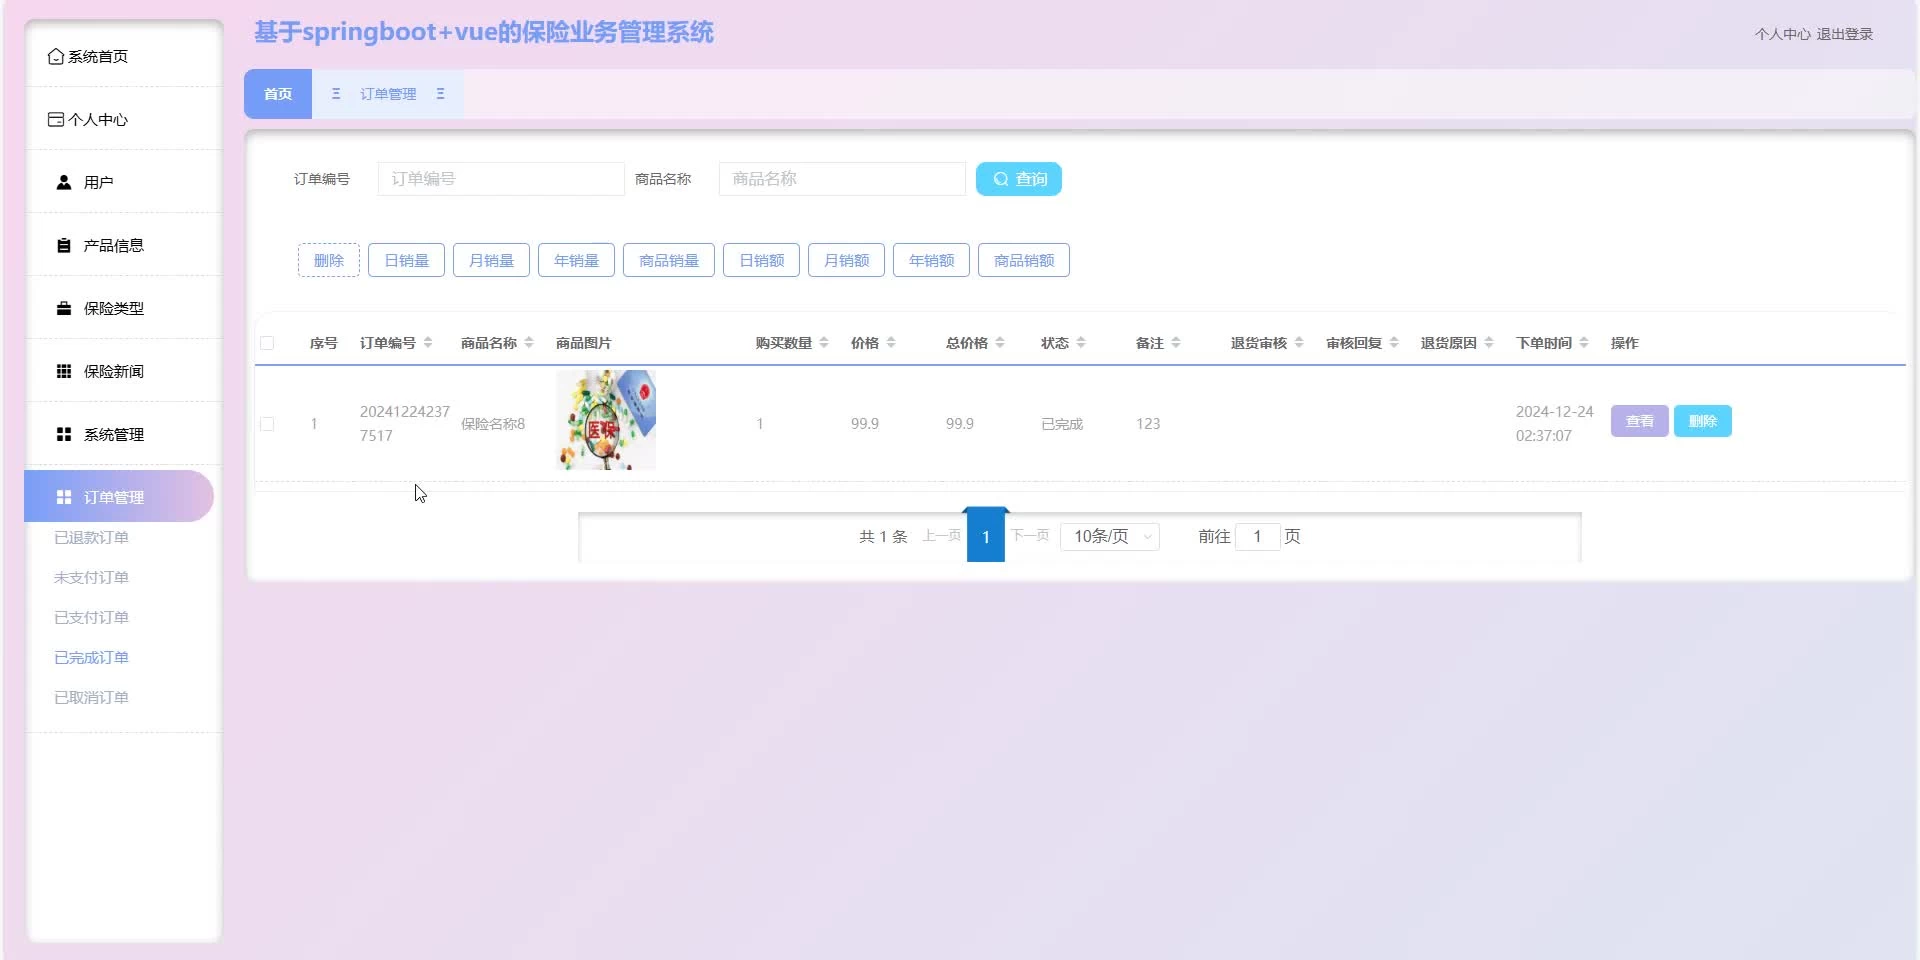View details of order 保险名称8
The height and width of the screenshot is (960, 1920).
tap(1639, 421)
